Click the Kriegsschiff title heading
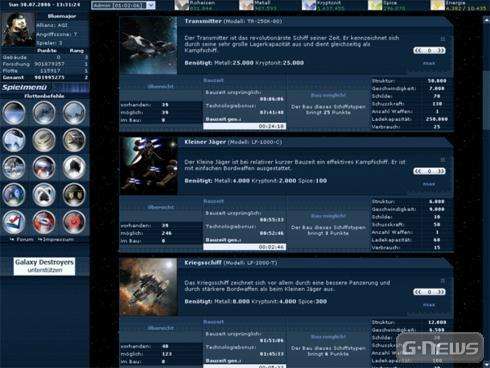This screenshot has height=368, width=490. (x=231, y=263)
